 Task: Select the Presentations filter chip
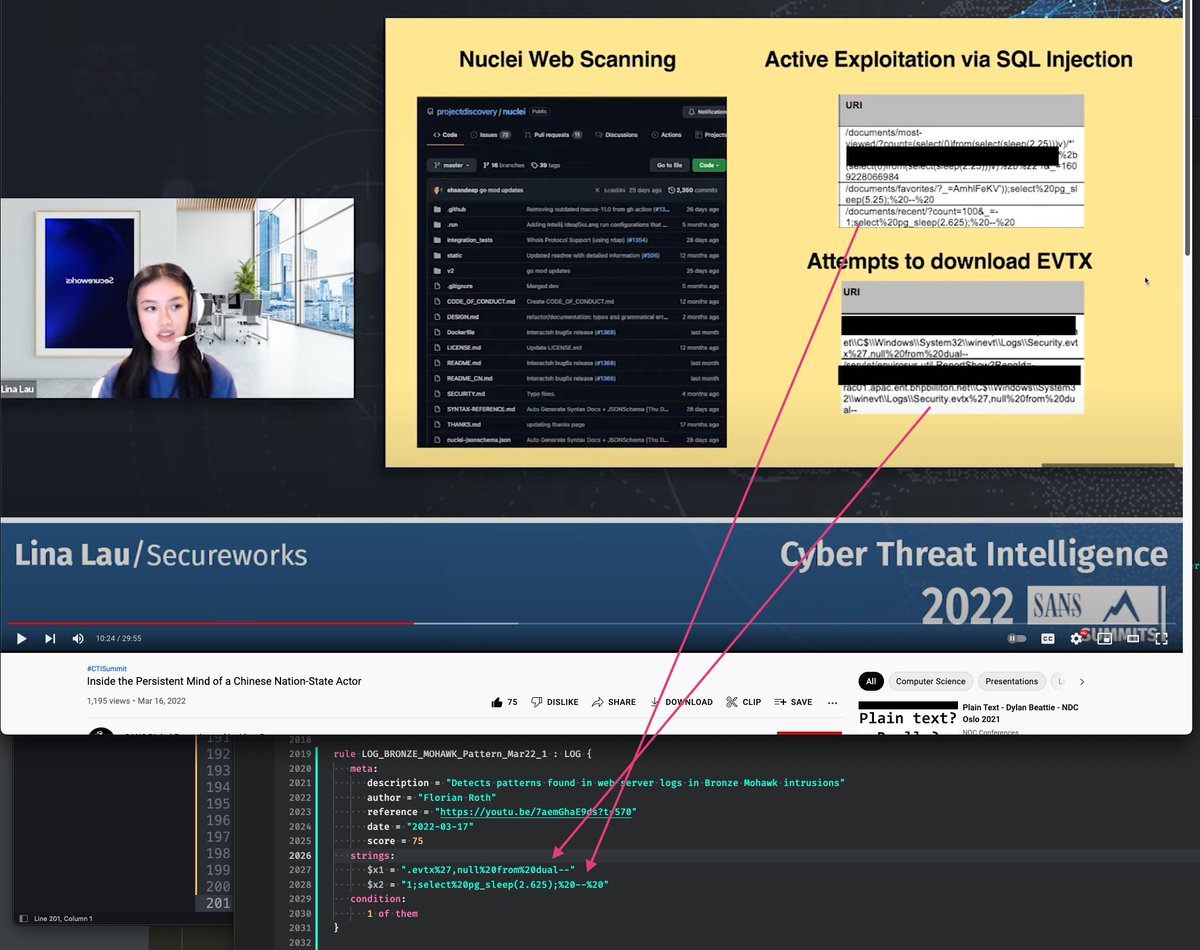(1011, 681)
